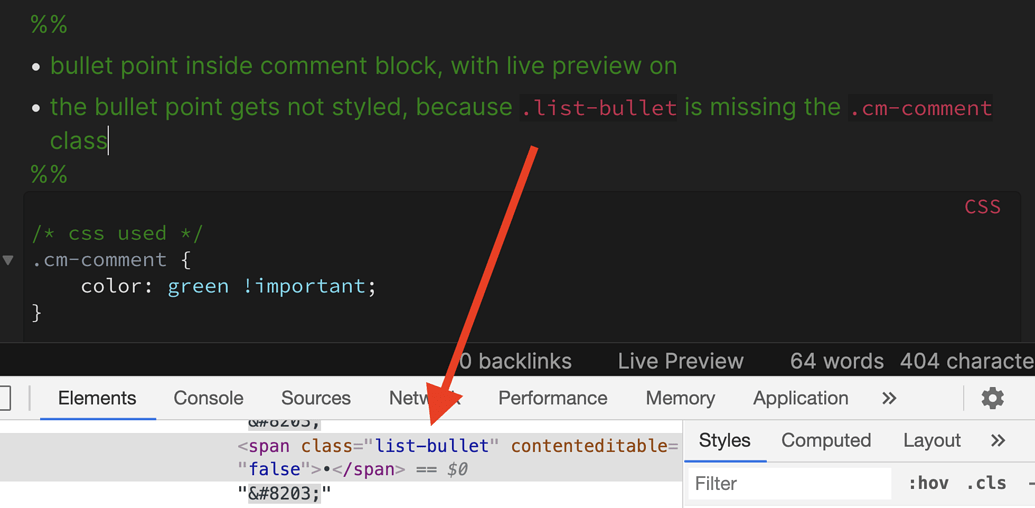
Task: Collapse the .cm-comment CSS rule fold arrow
Action: [x=9, y=260]
